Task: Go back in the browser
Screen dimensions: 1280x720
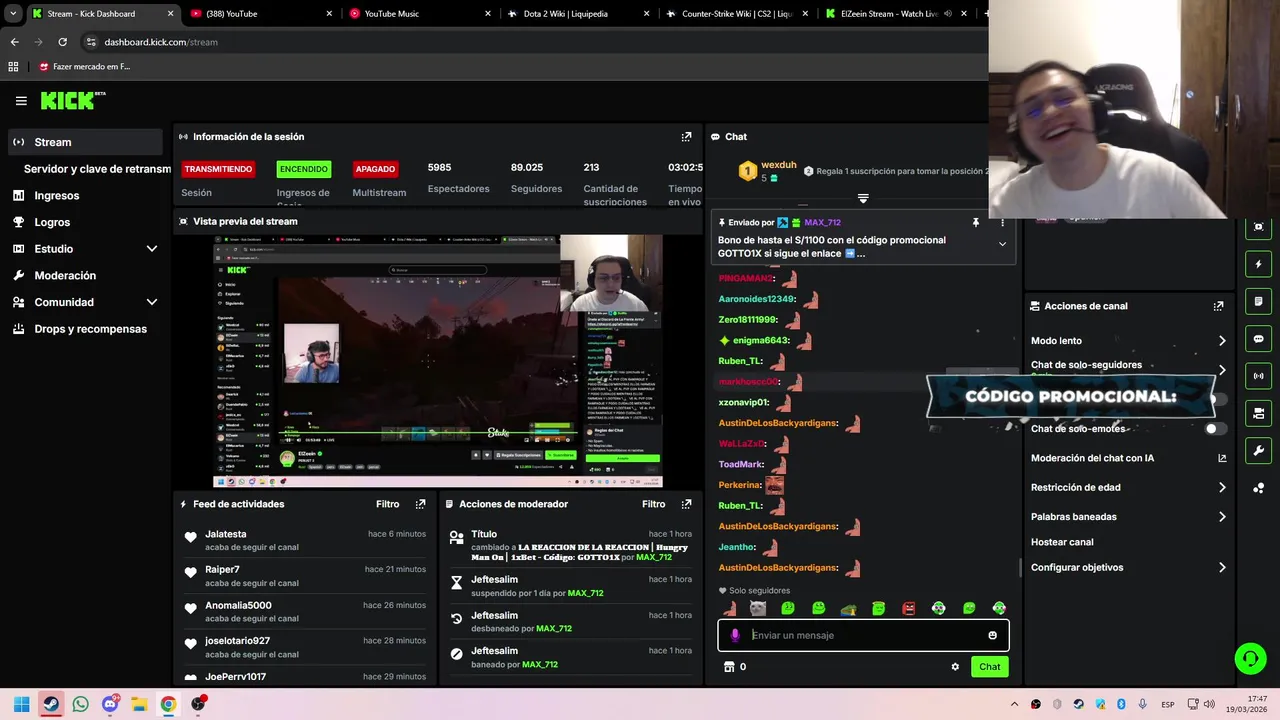Action: pos(14,42)
